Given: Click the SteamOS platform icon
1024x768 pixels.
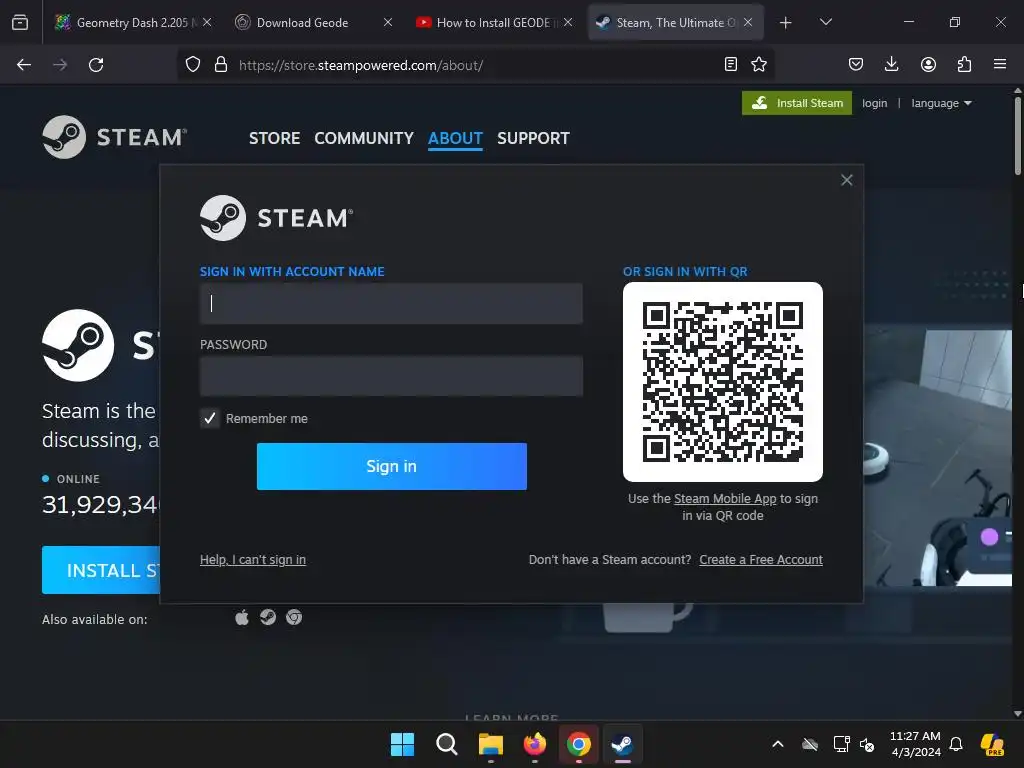Looking at the screenshot, I should point(268,617).
